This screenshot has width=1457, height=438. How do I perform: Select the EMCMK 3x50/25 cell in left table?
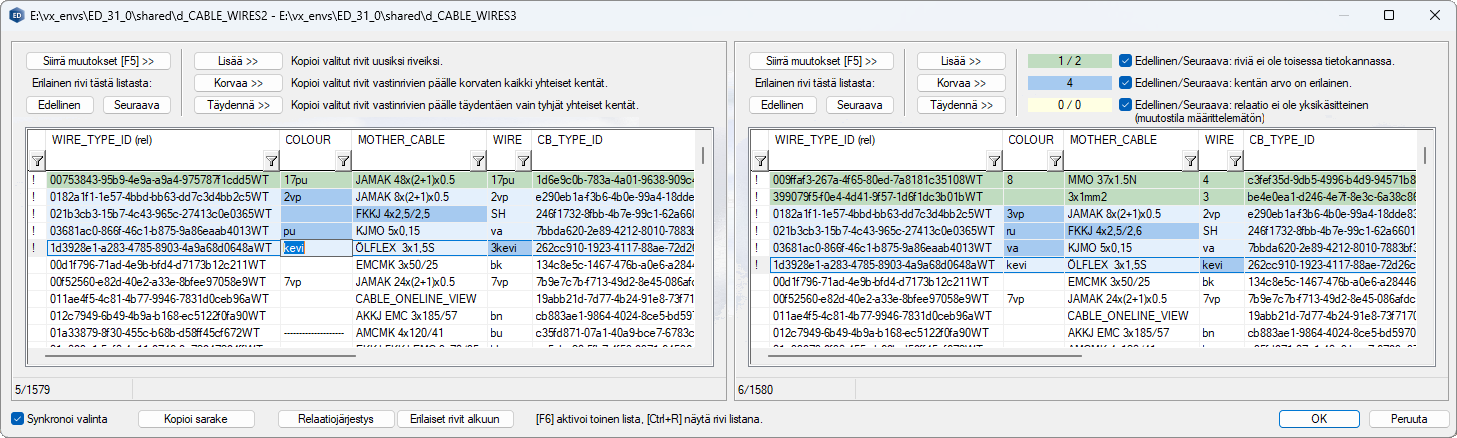395,265
